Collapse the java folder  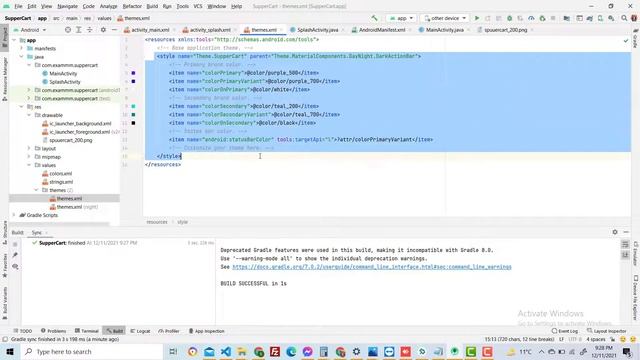(x=22, y=57)
